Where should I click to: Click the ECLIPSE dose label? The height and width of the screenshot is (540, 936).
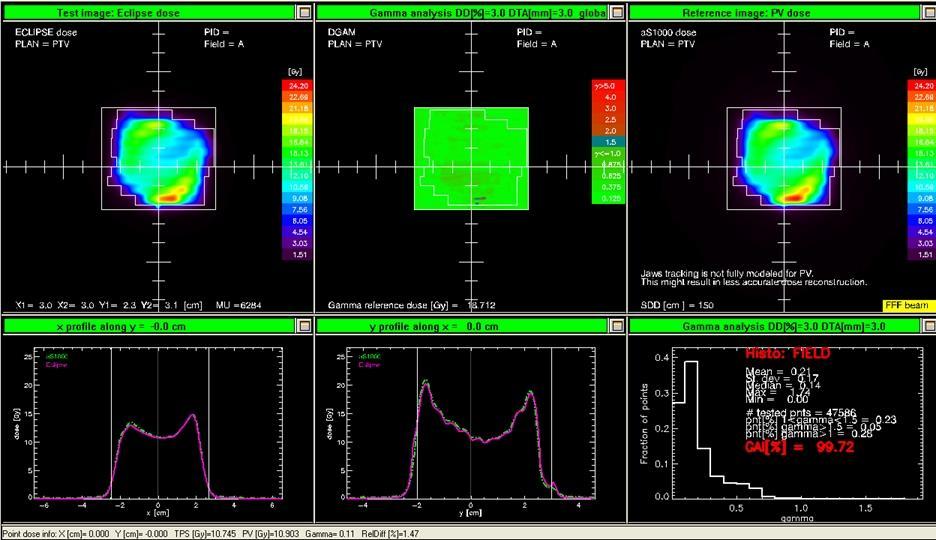click(x=46, y=32)
